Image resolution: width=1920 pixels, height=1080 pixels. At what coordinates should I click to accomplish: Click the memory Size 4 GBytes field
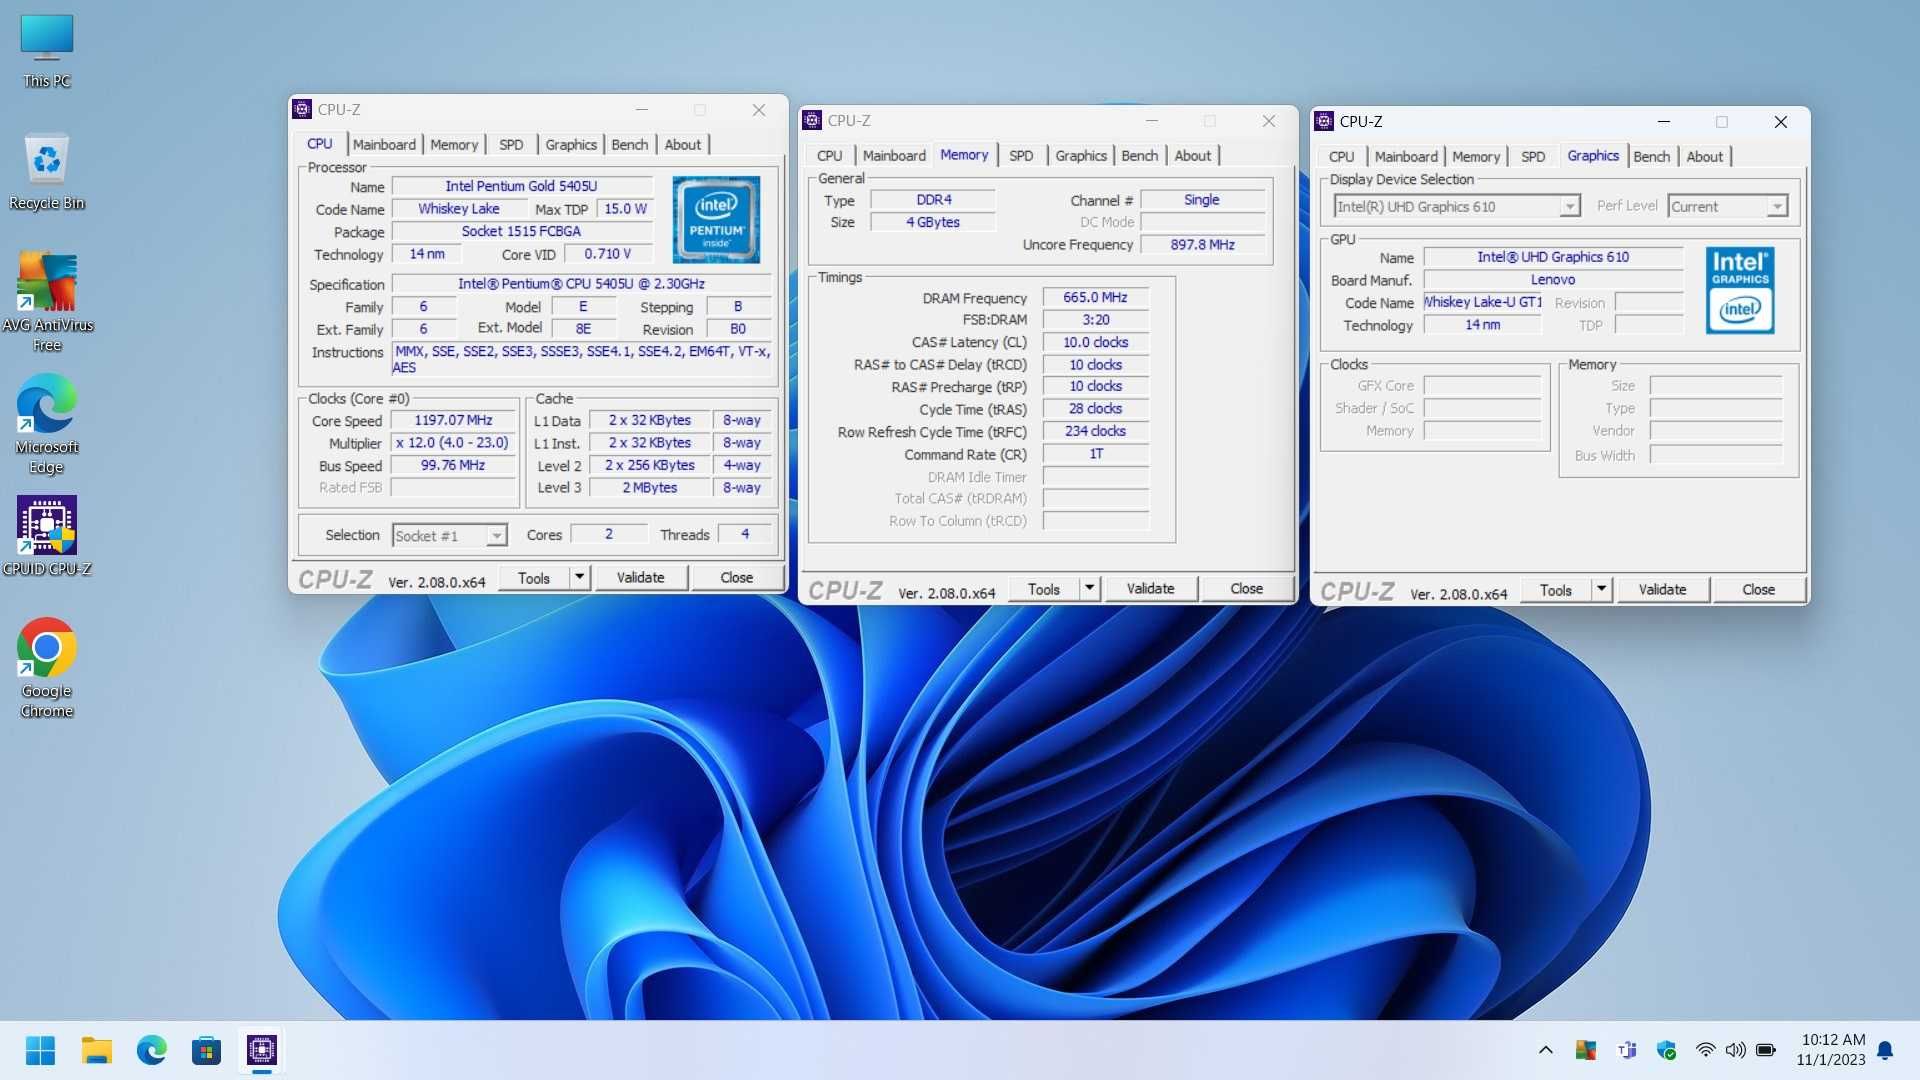click(x=933, y=223)
